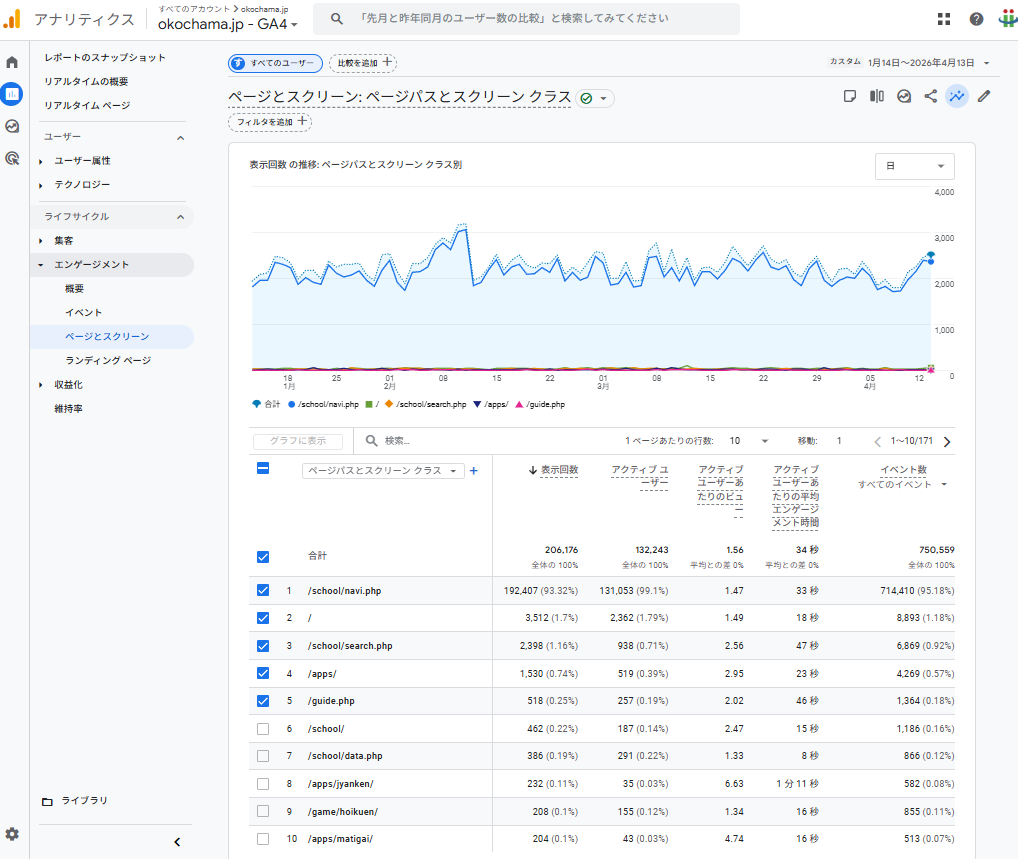Open Admin settings gear icon
The height and width of the screenshot is (859, 1018).
(x=12, y=833)
